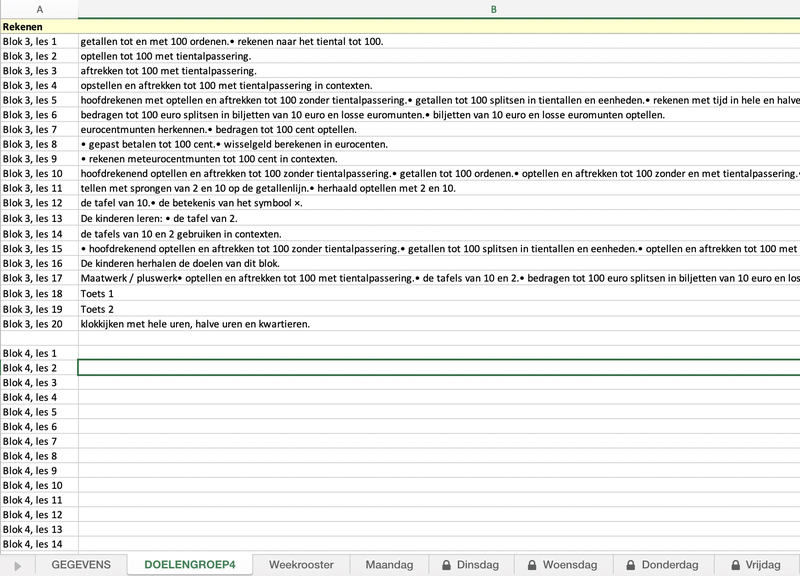Select the DOELENGROEP4 sheet tab
This screenshot has height=576, width=800.
tap(190, 565)
